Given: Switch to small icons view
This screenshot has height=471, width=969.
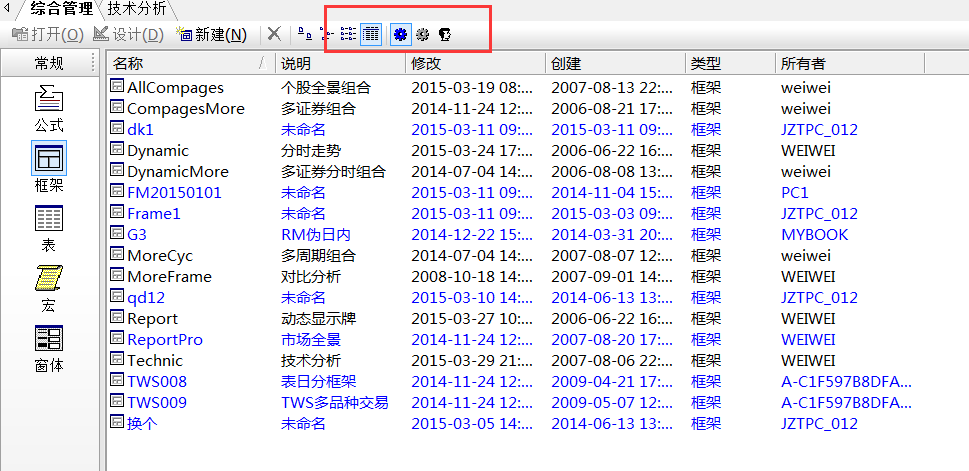Looking at the screenshot, I should (x=326, y=34).
